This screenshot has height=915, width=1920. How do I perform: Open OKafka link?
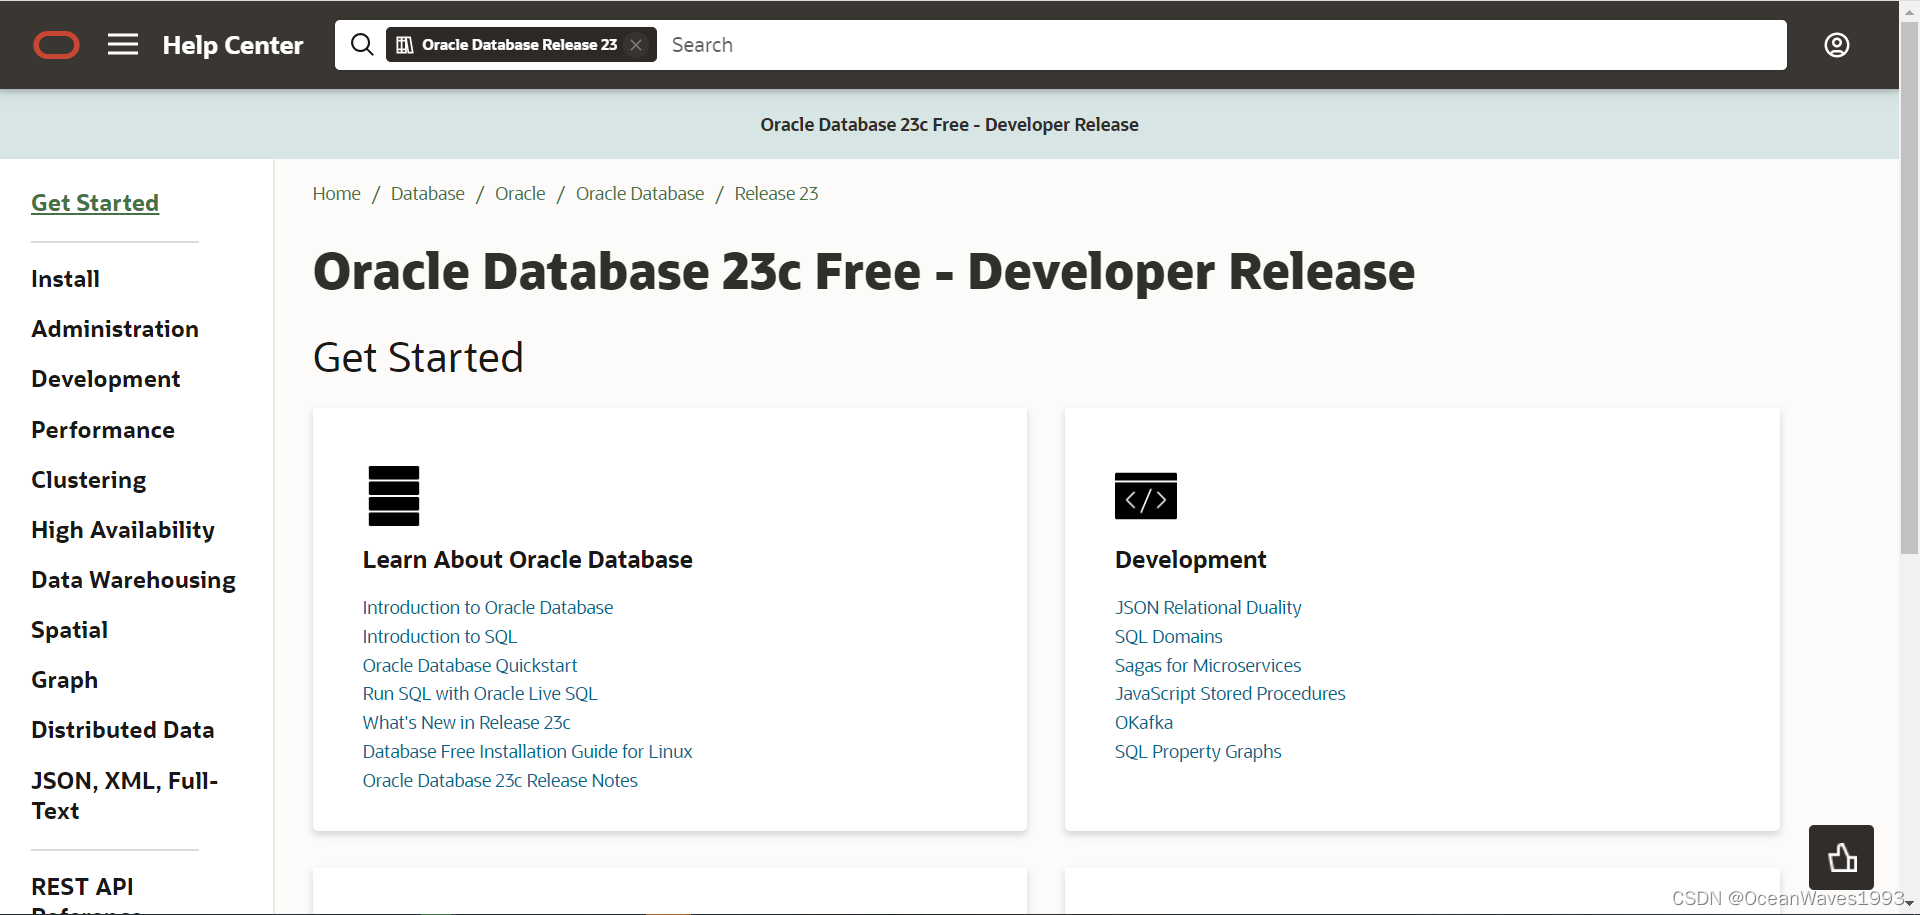(1144, 723)
